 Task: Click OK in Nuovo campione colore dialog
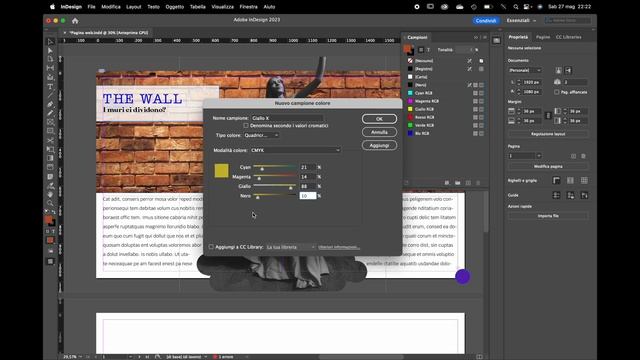click(x=379, y=119)
